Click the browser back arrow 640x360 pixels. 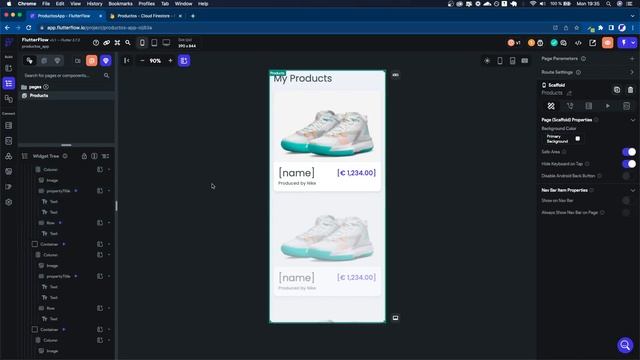[x=7, y=28]
